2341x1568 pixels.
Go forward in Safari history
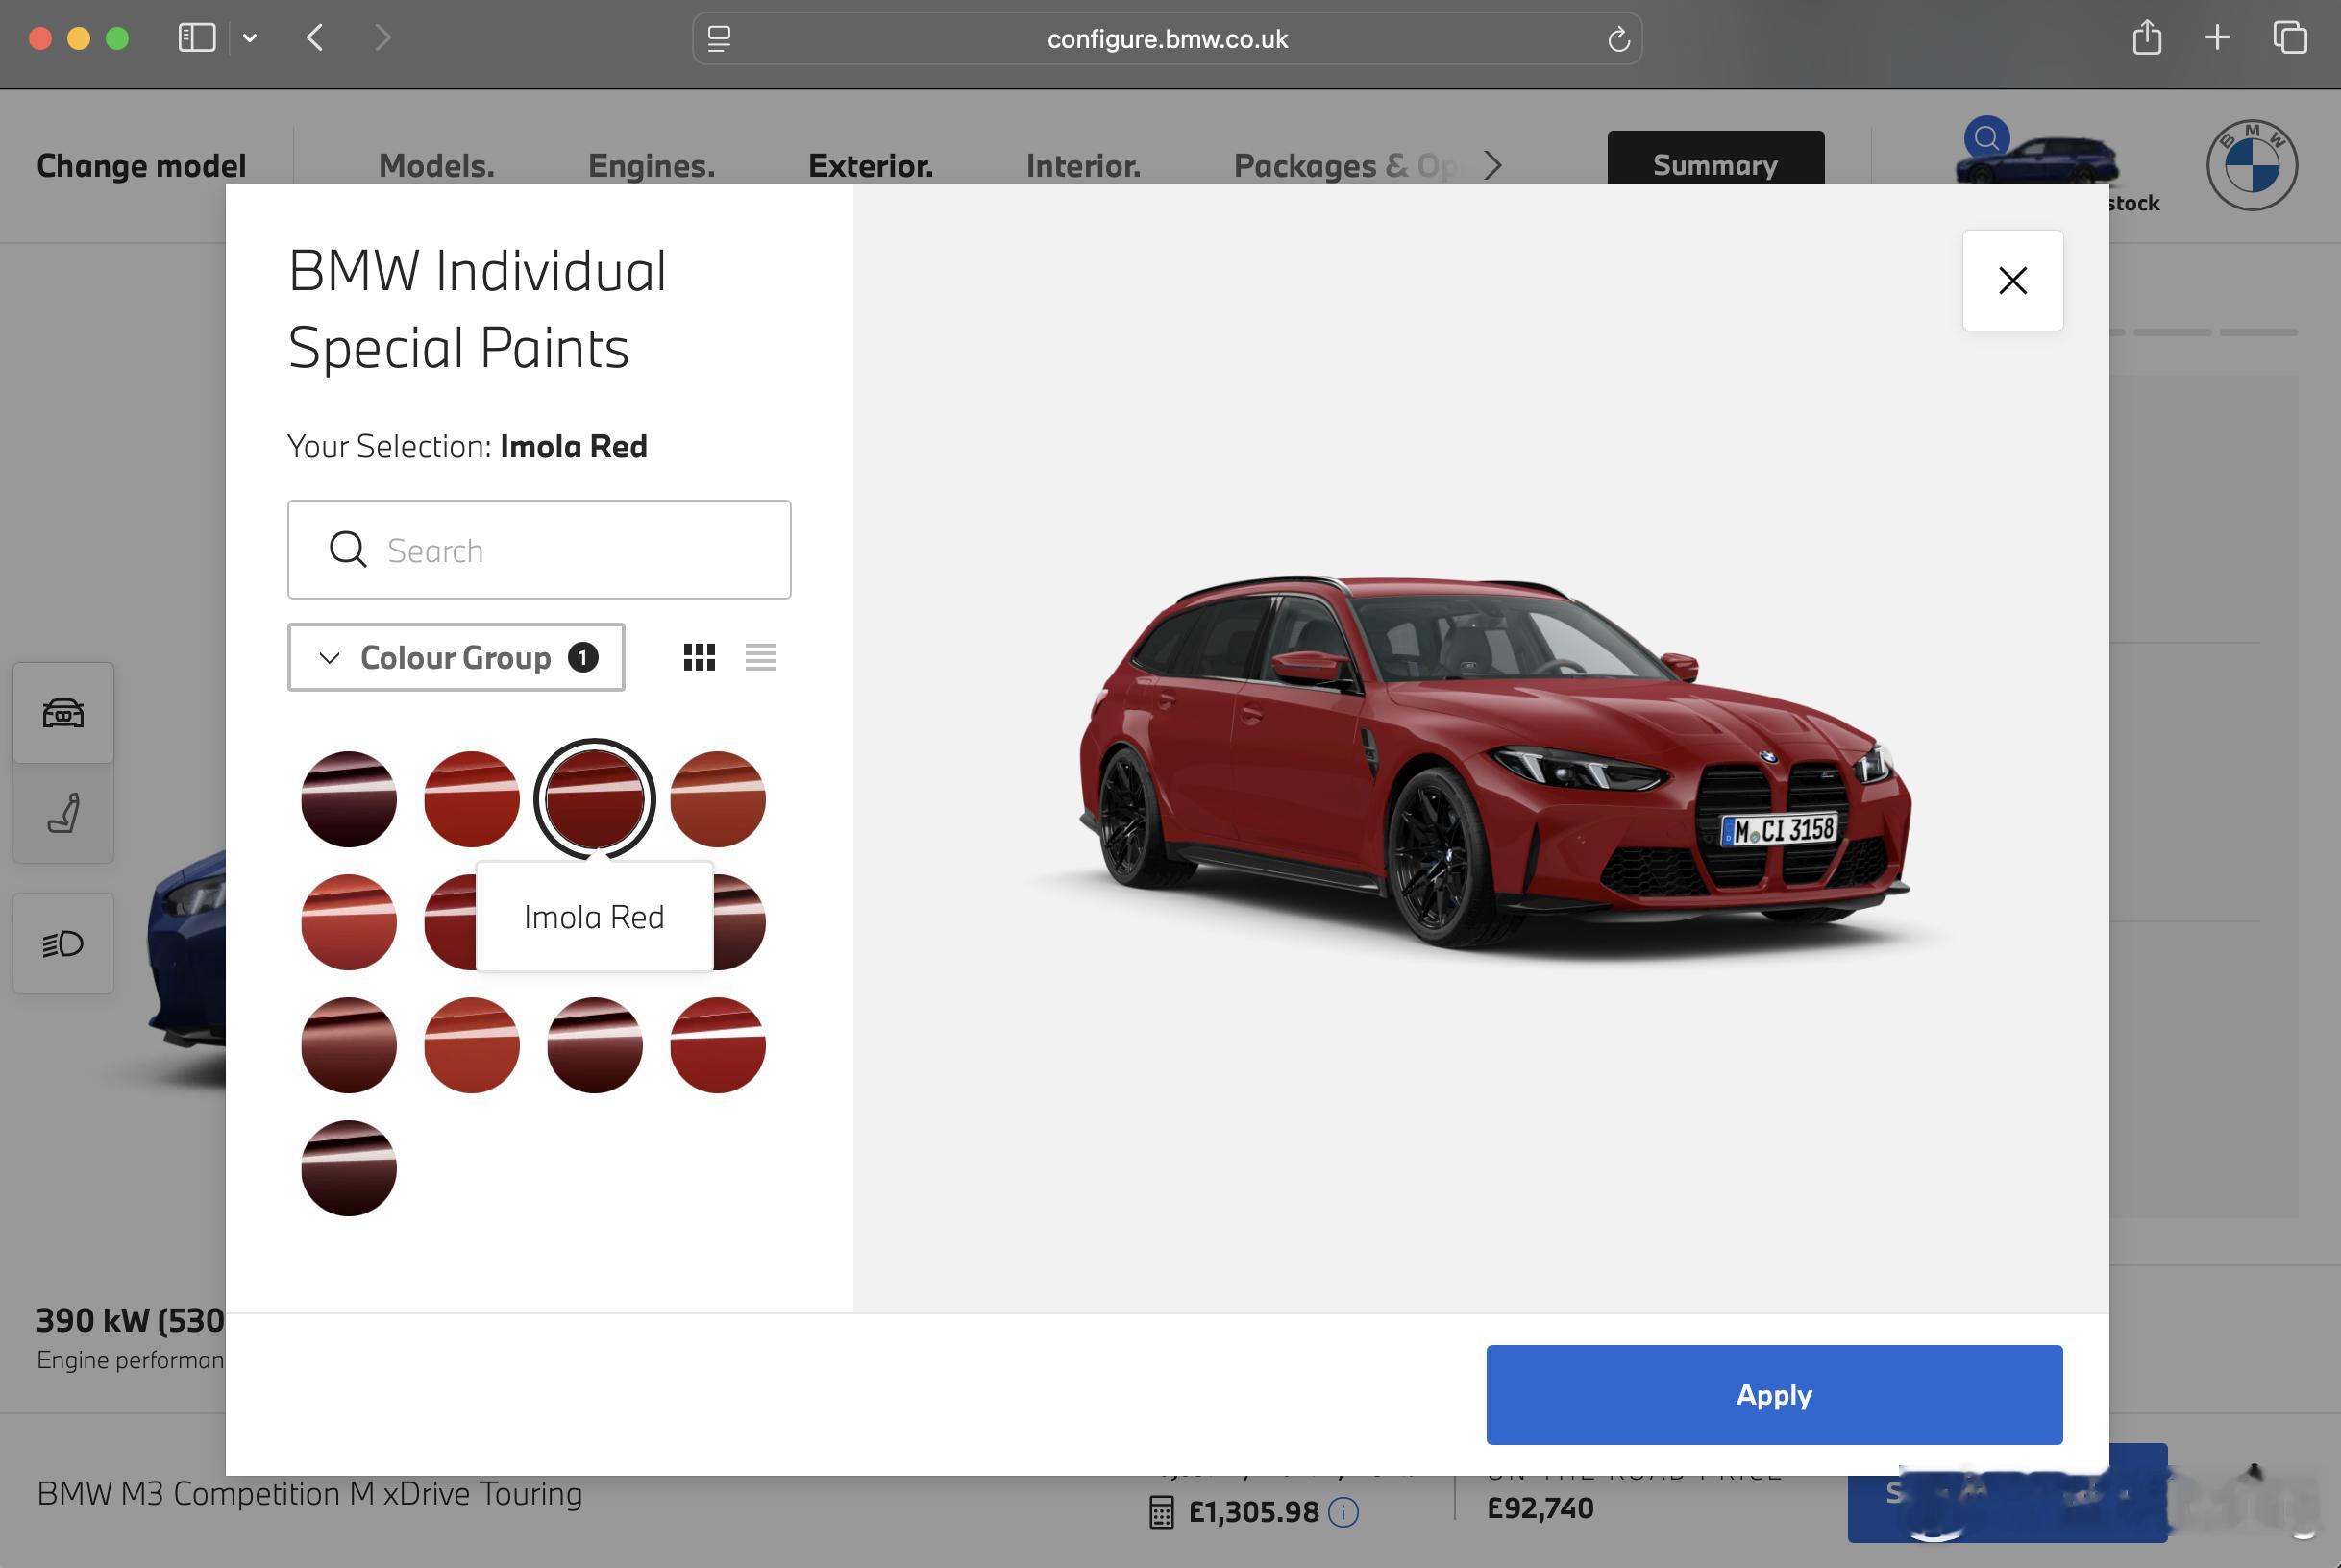pos(382,38)
